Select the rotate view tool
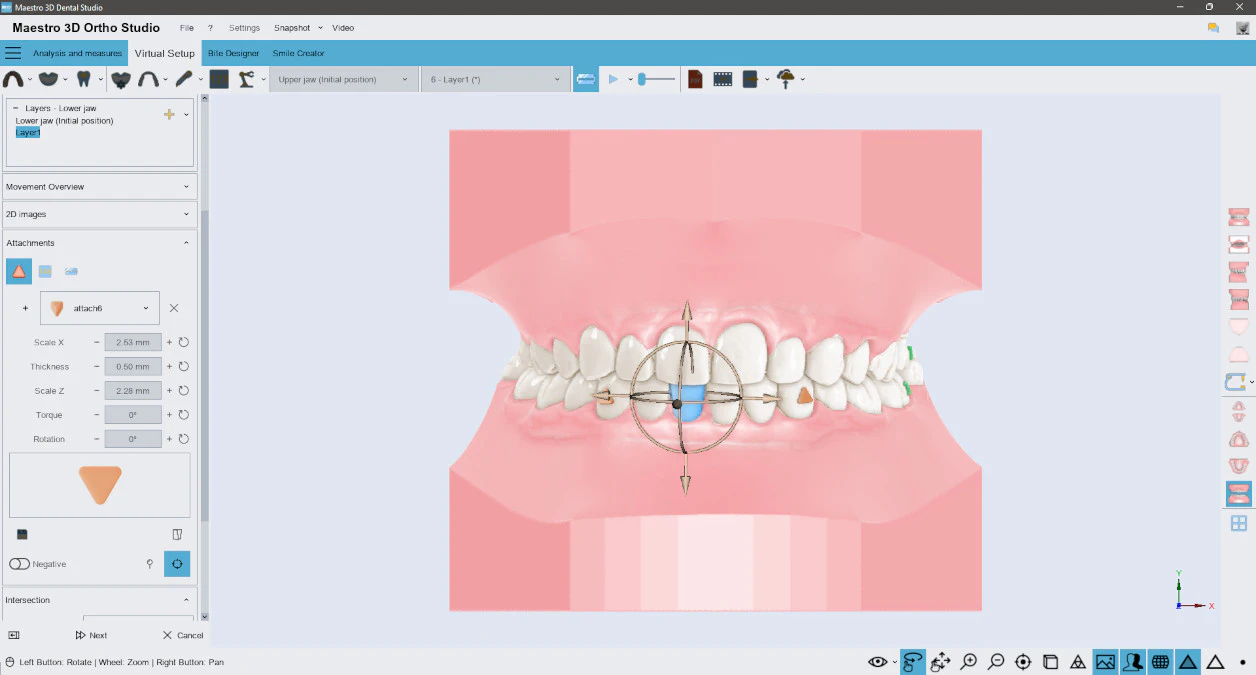The width and height of the screenshot is (1256, 675). [912, 661]
